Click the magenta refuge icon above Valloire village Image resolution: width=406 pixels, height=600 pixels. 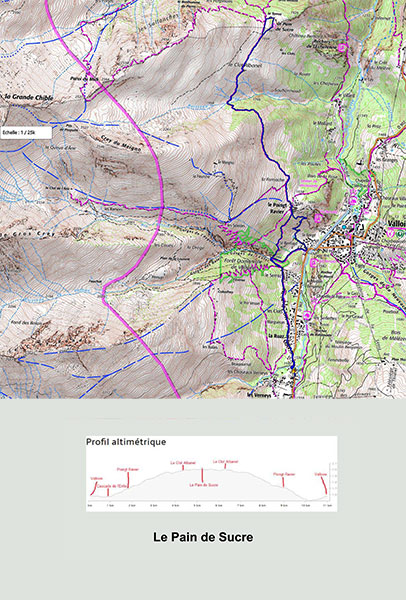[353, 201]
